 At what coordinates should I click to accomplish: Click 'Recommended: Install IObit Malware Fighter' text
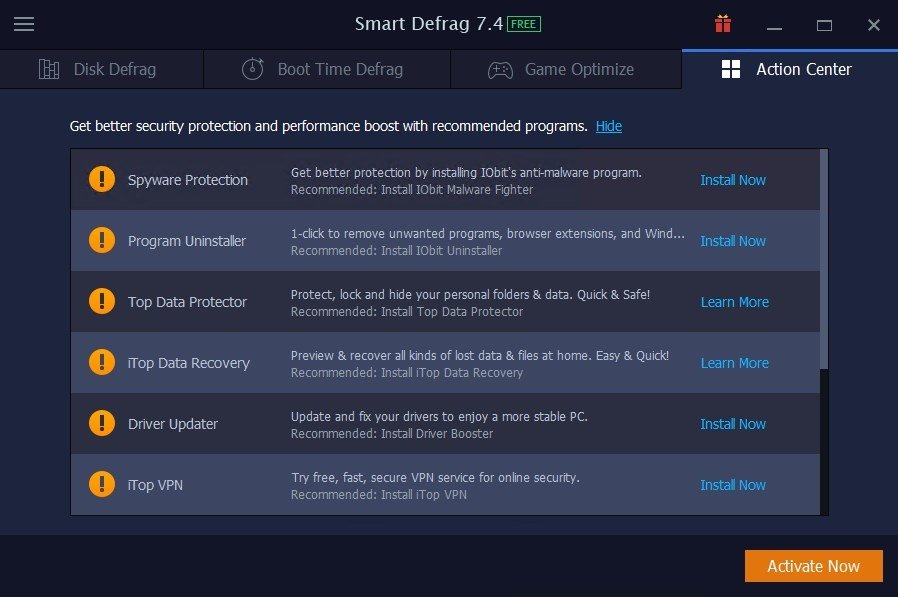pyautogui.click(x=412, y=190)
